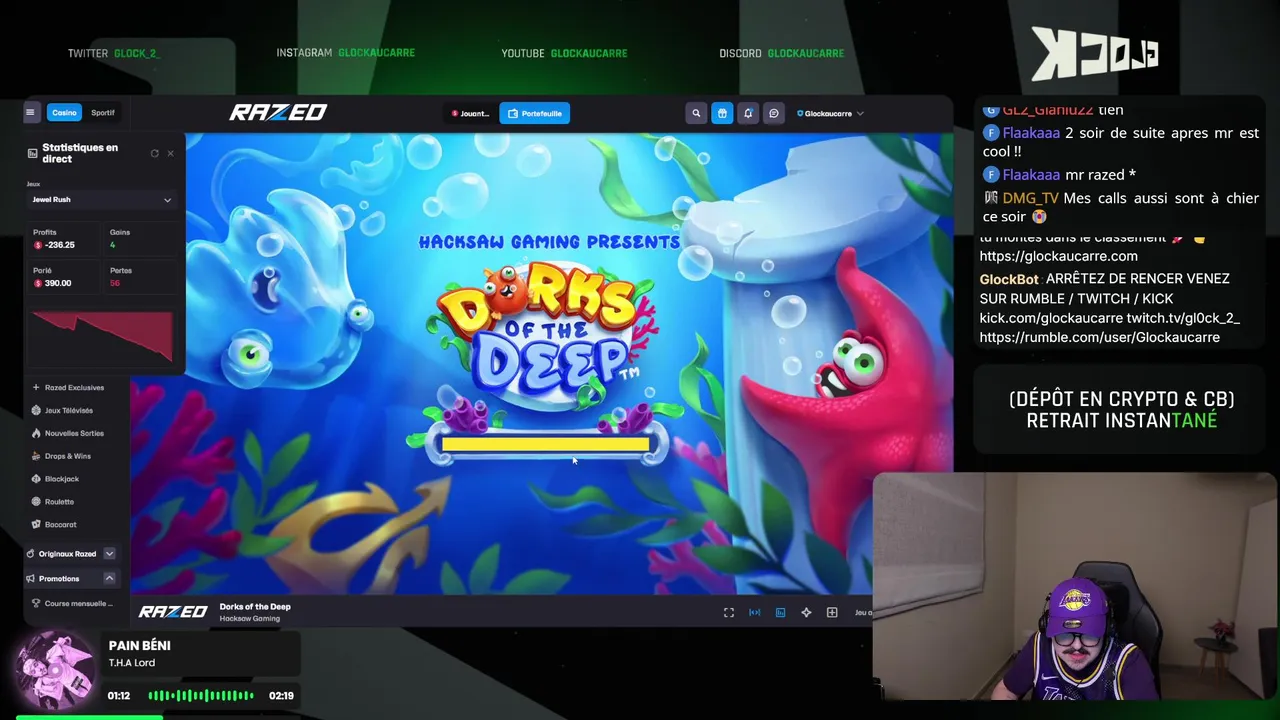The height and width of the screenshot is (720, 1280).
Task: Open glockaucarre.com link in chat
Action: pyautogui.click(x=1058, y=256)
